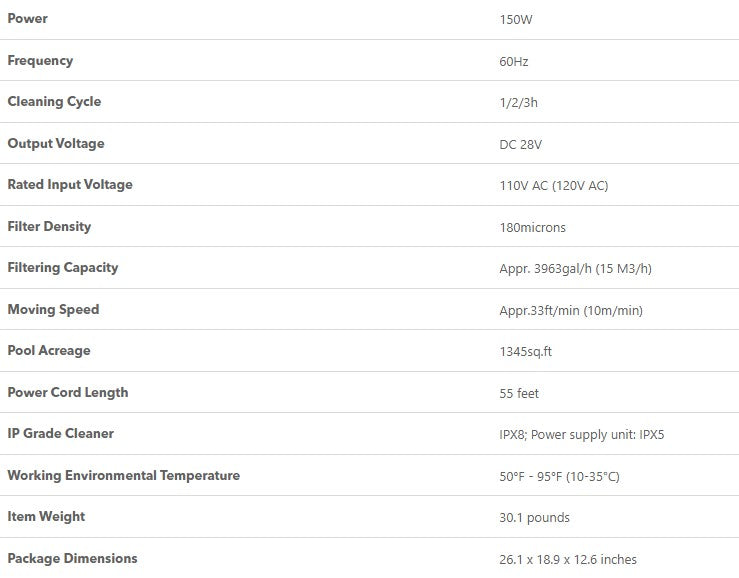Select the 180microns value

532,228
